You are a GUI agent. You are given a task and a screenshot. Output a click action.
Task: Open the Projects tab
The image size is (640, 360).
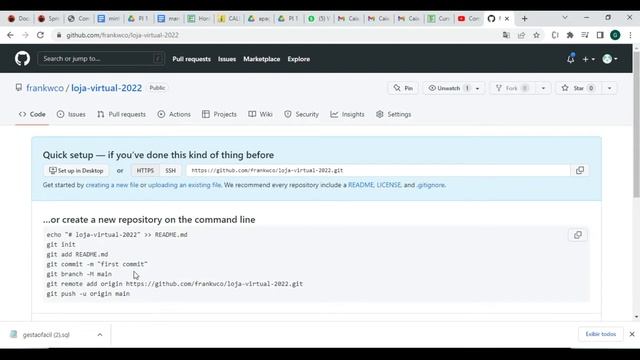click(x=219, y=114)
